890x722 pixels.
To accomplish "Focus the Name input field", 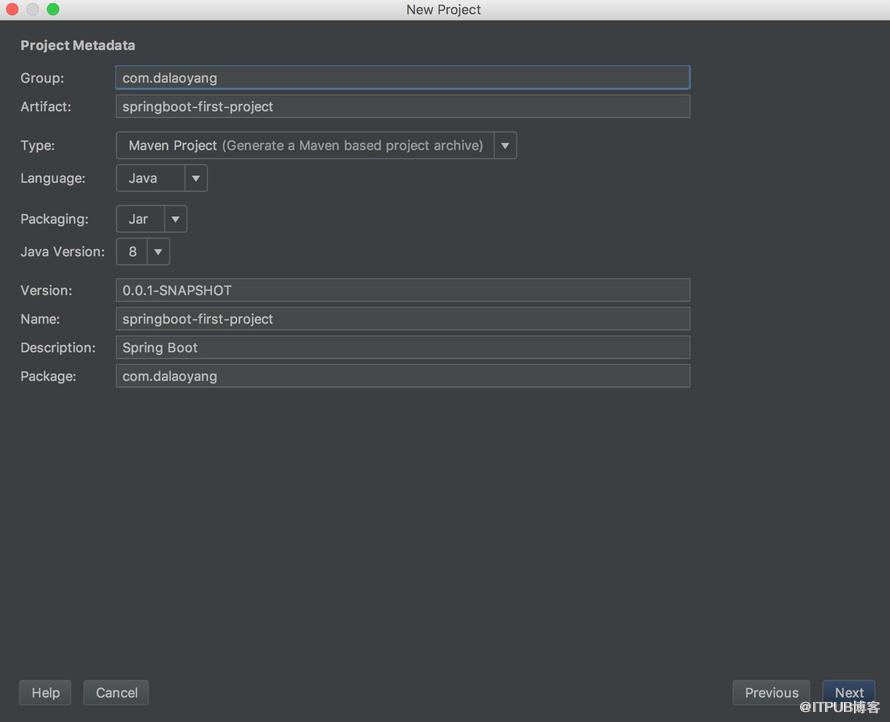I will [x=402, y=319].
